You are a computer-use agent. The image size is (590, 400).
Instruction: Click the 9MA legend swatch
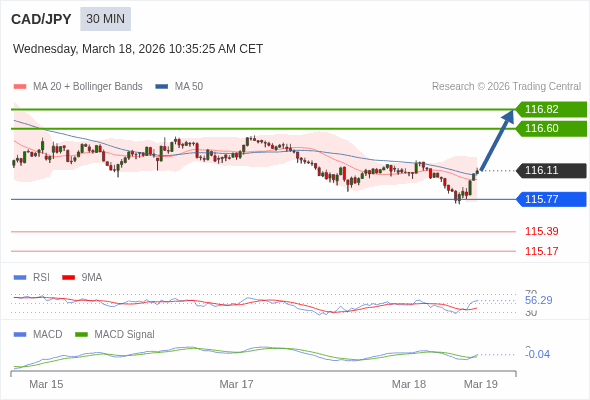click(x=68, y=278)
